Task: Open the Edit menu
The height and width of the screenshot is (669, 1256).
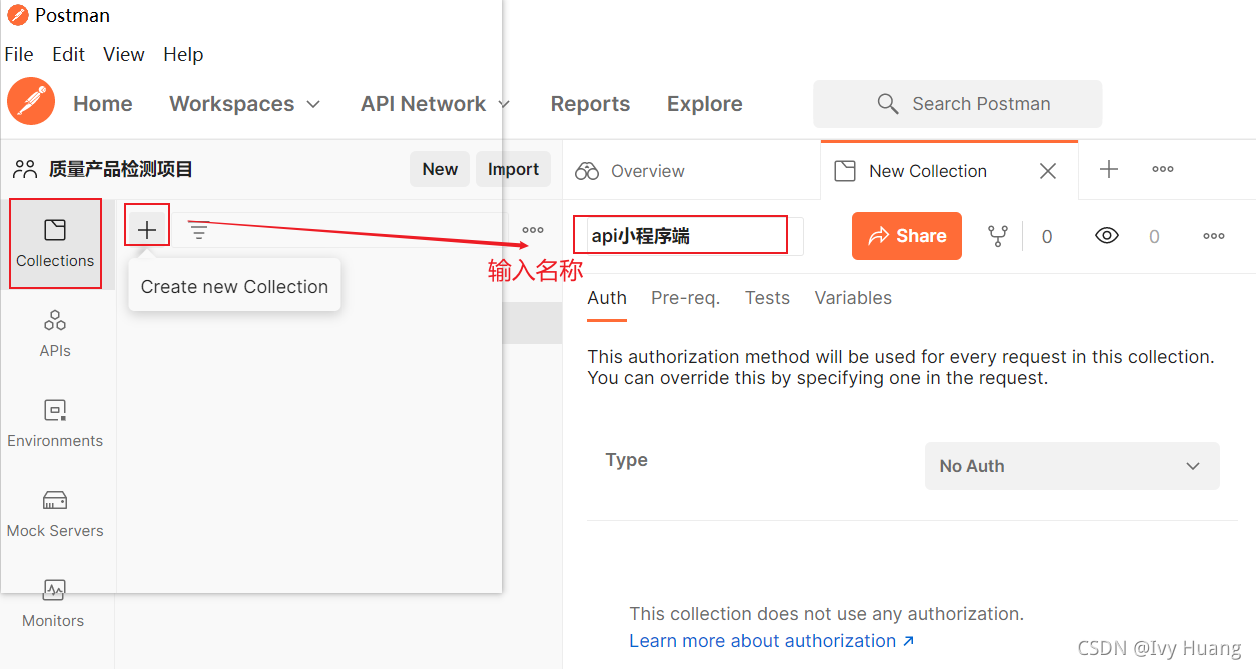Action: pos(69,54)
